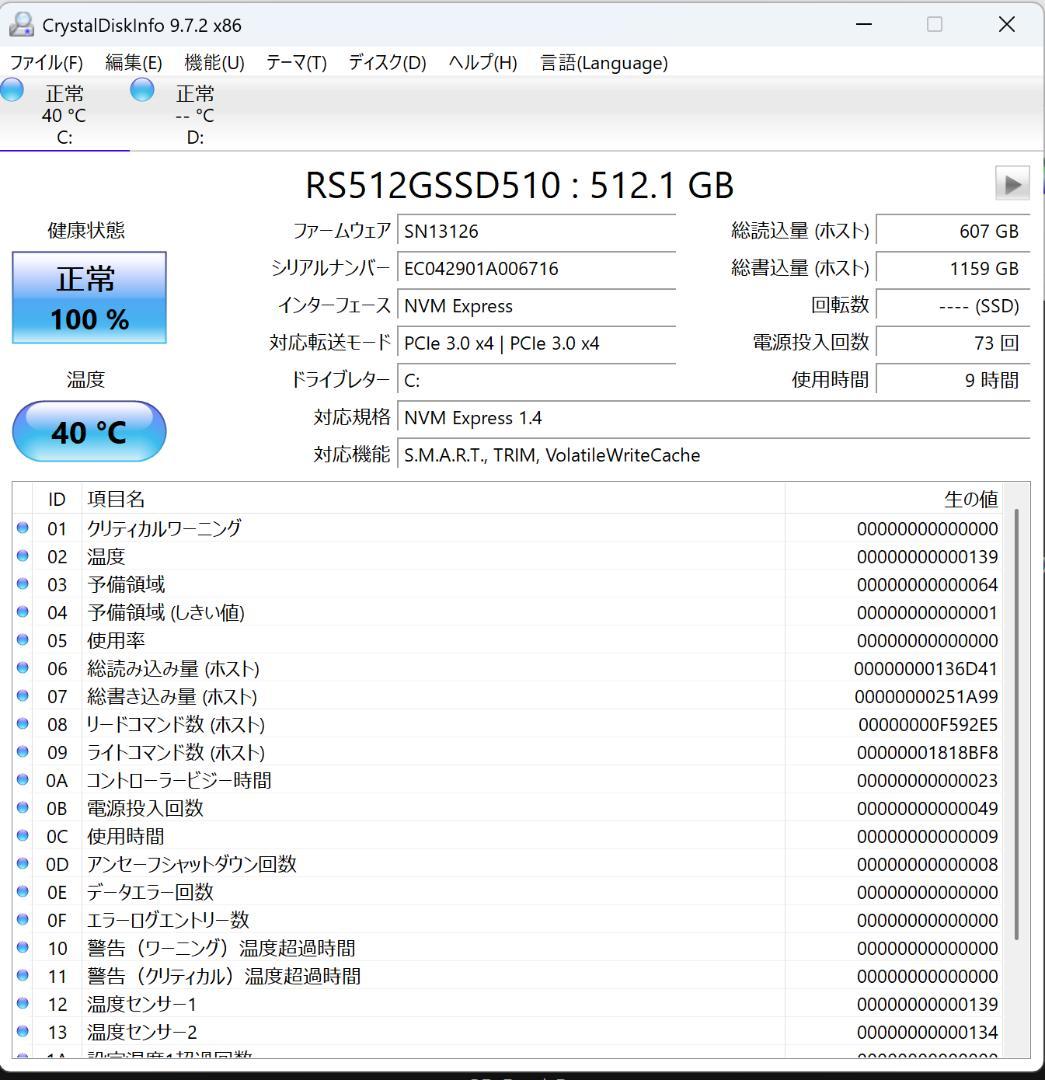Click the next-drive arrow button

[1011, 183]
